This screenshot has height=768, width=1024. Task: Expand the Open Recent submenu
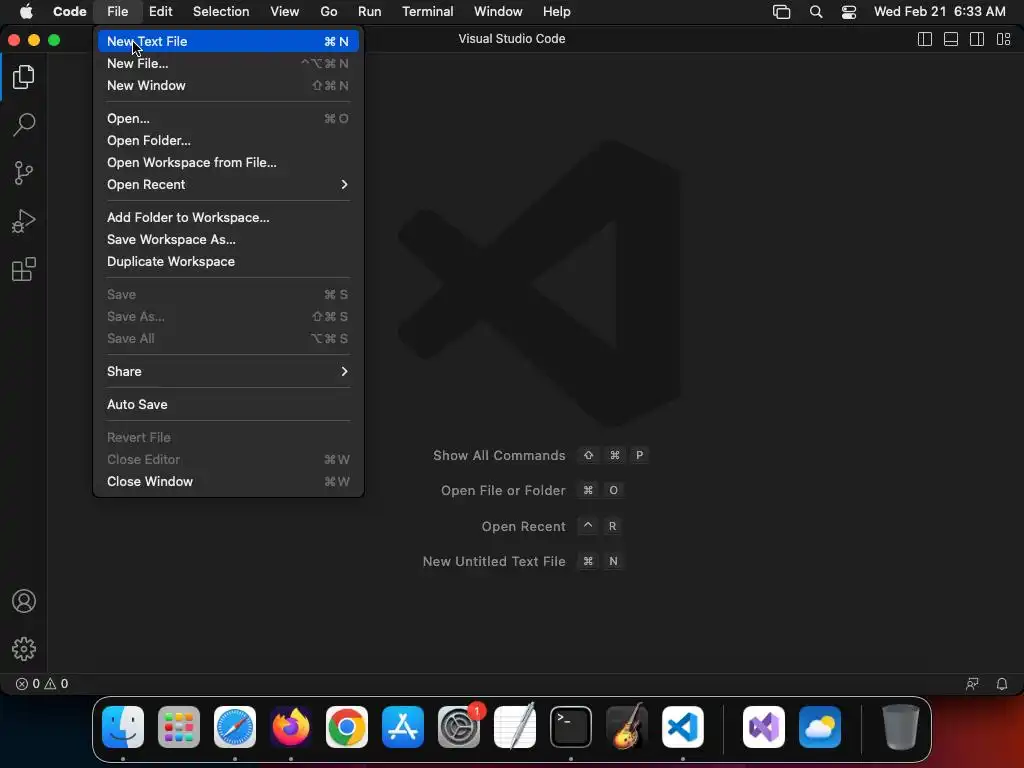click(x=228, y=185)
